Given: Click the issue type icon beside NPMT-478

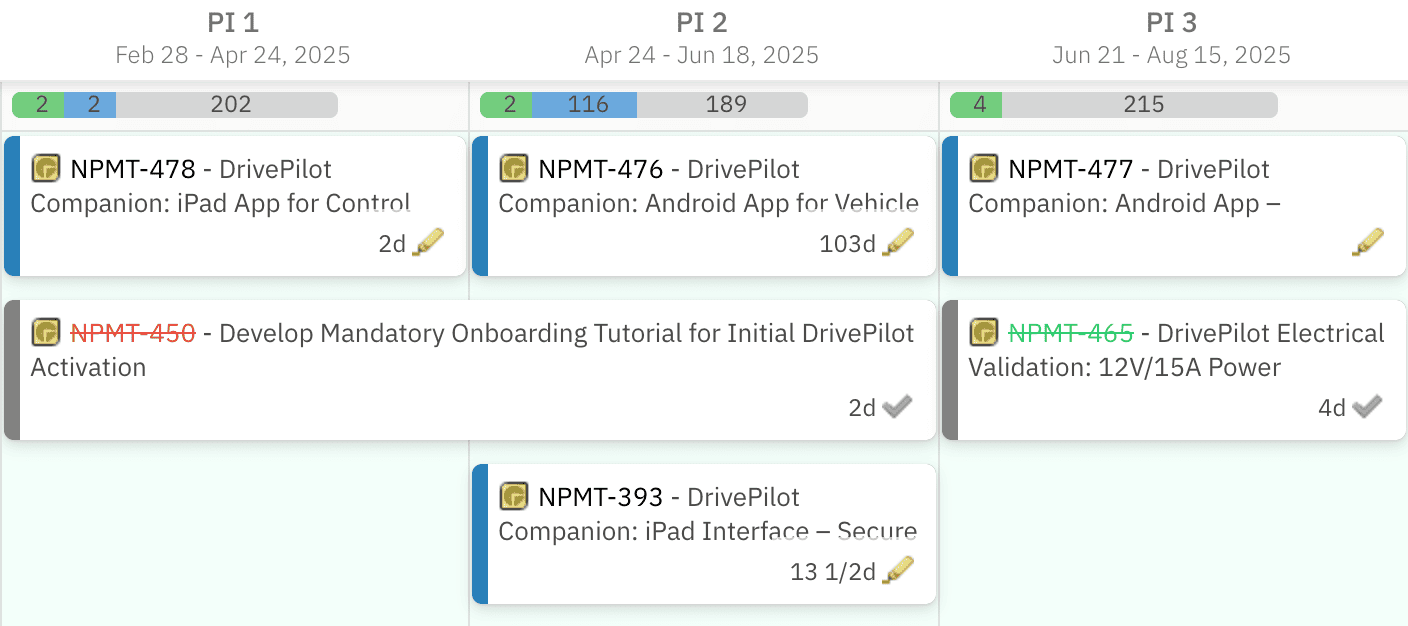Looking at the screenshot, I should tap(45, 168).
